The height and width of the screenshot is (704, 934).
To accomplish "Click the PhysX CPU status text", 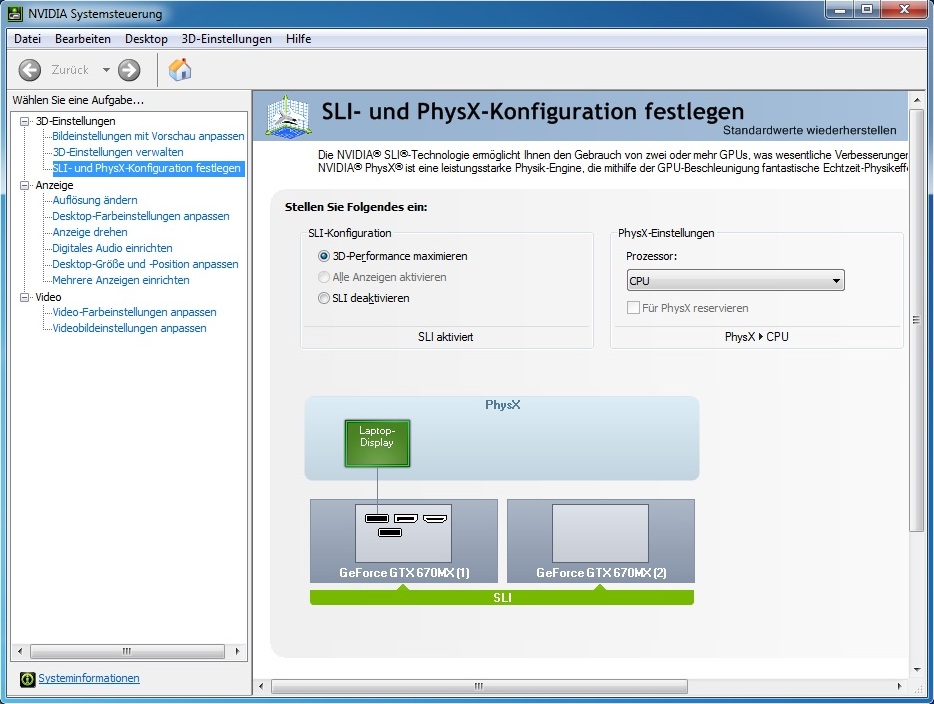I will tap(756, 337).
